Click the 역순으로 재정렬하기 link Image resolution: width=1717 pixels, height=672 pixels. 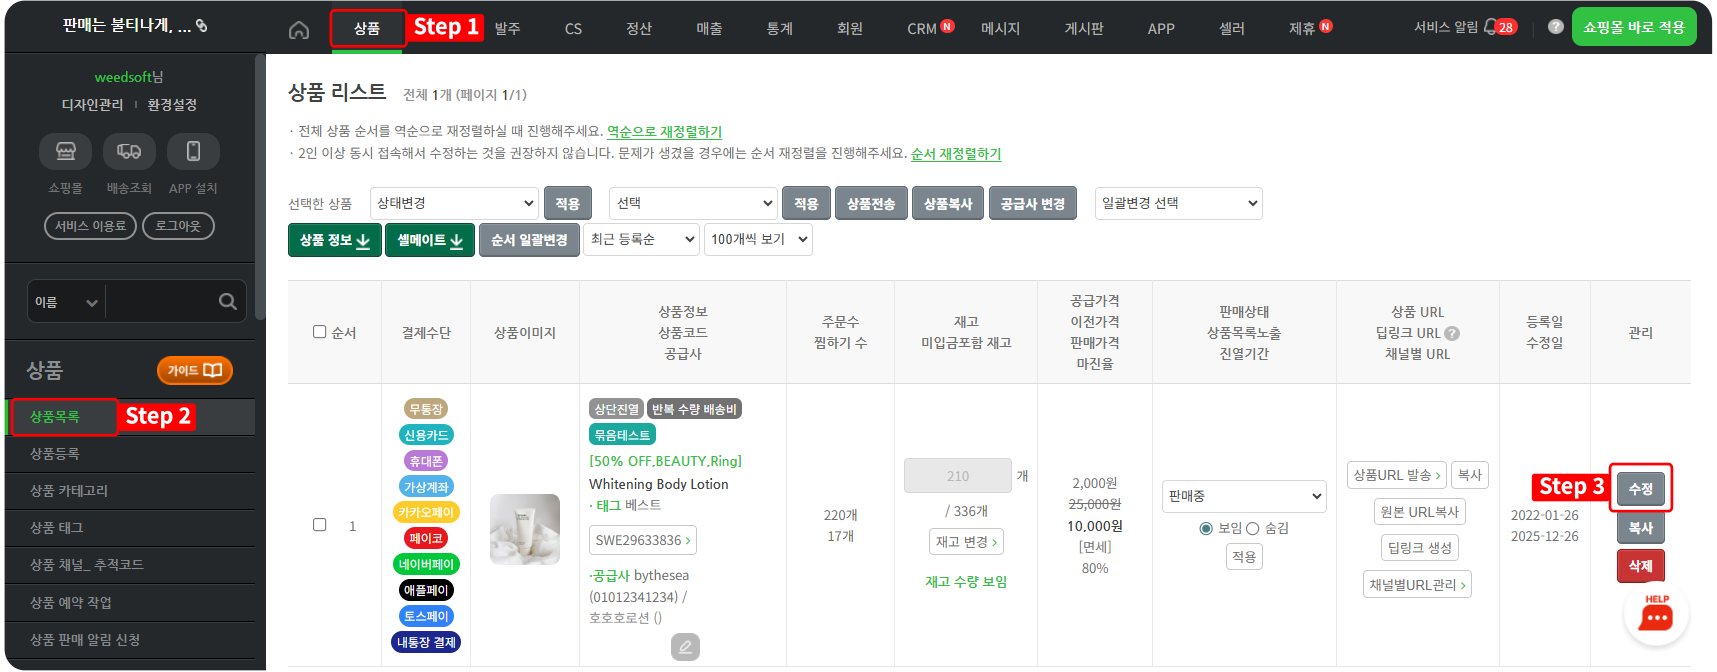tap(664, 132)
